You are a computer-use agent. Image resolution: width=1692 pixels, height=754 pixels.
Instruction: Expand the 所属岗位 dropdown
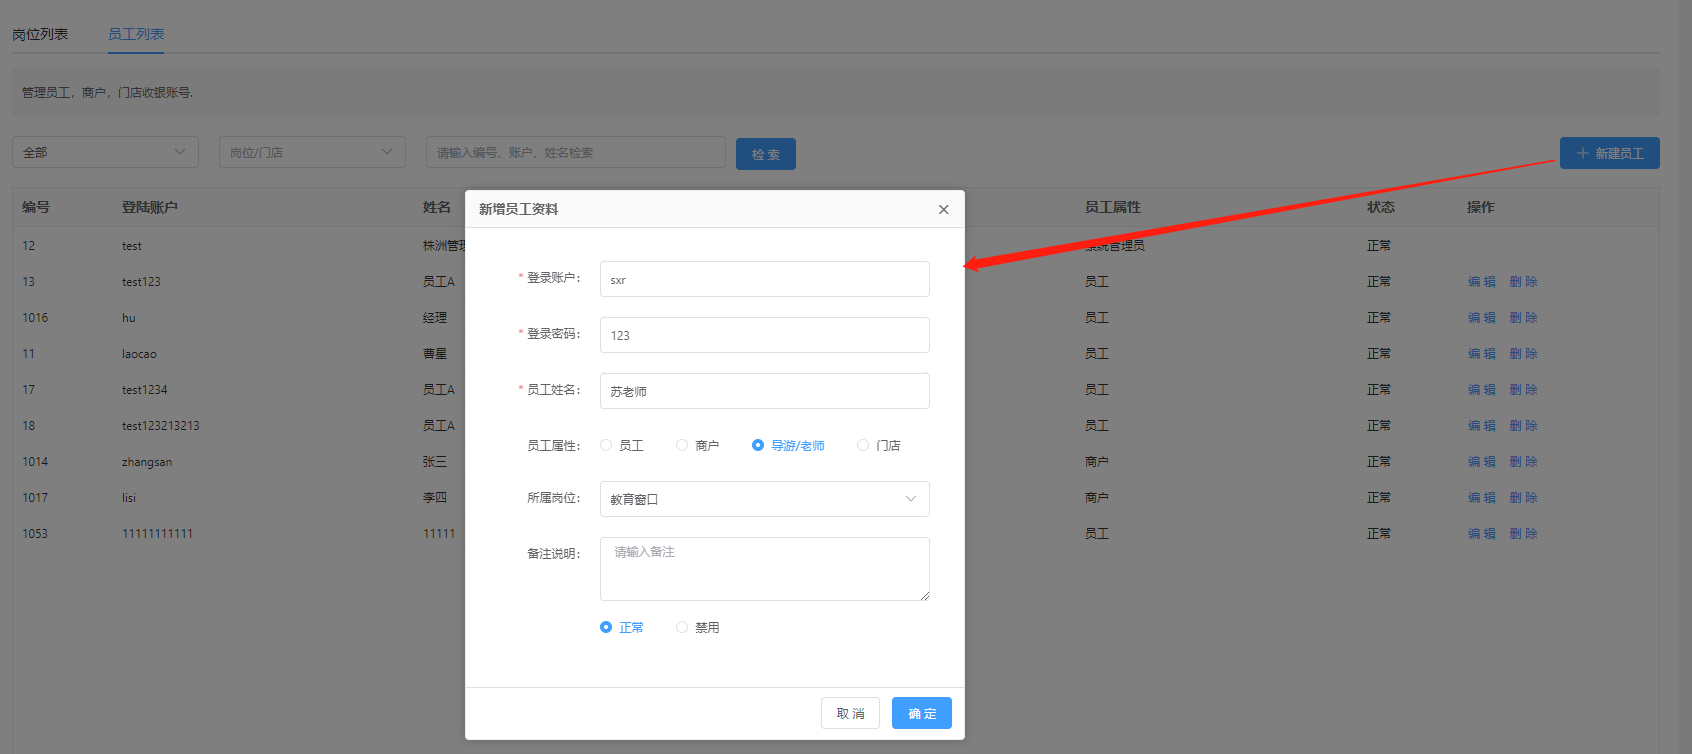pyautogui.click(x=764, y=499)
